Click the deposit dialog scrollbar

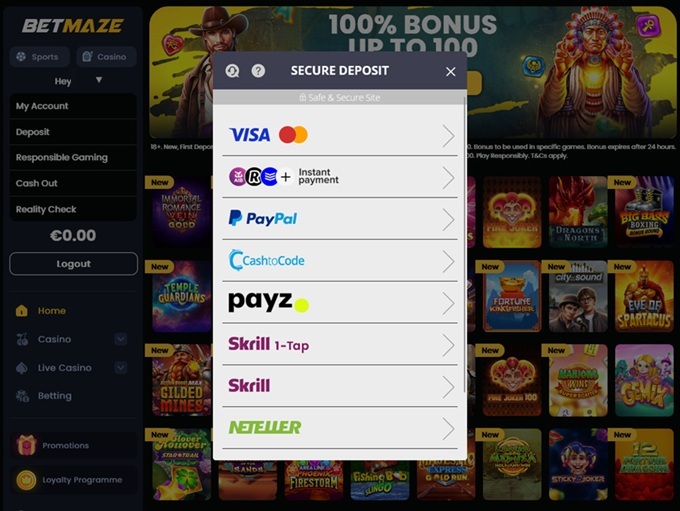[465, 243]
